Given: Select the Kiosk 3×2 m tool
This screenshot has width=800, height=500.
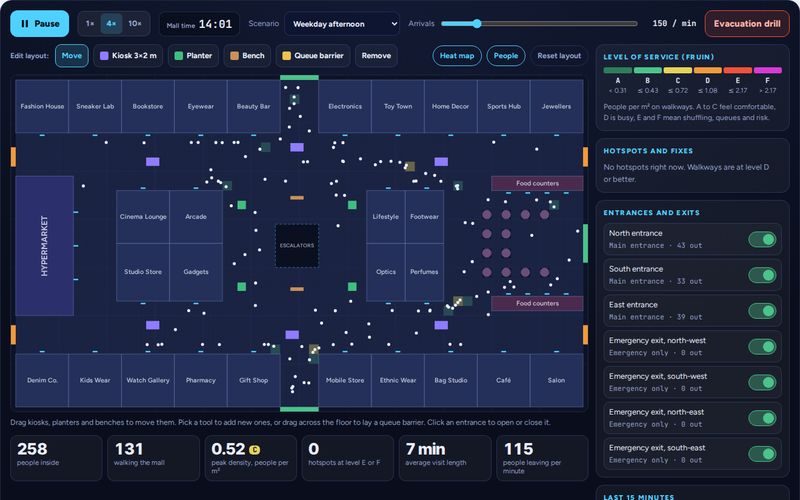Looking at the screenshot, I should tap(128, 56).
